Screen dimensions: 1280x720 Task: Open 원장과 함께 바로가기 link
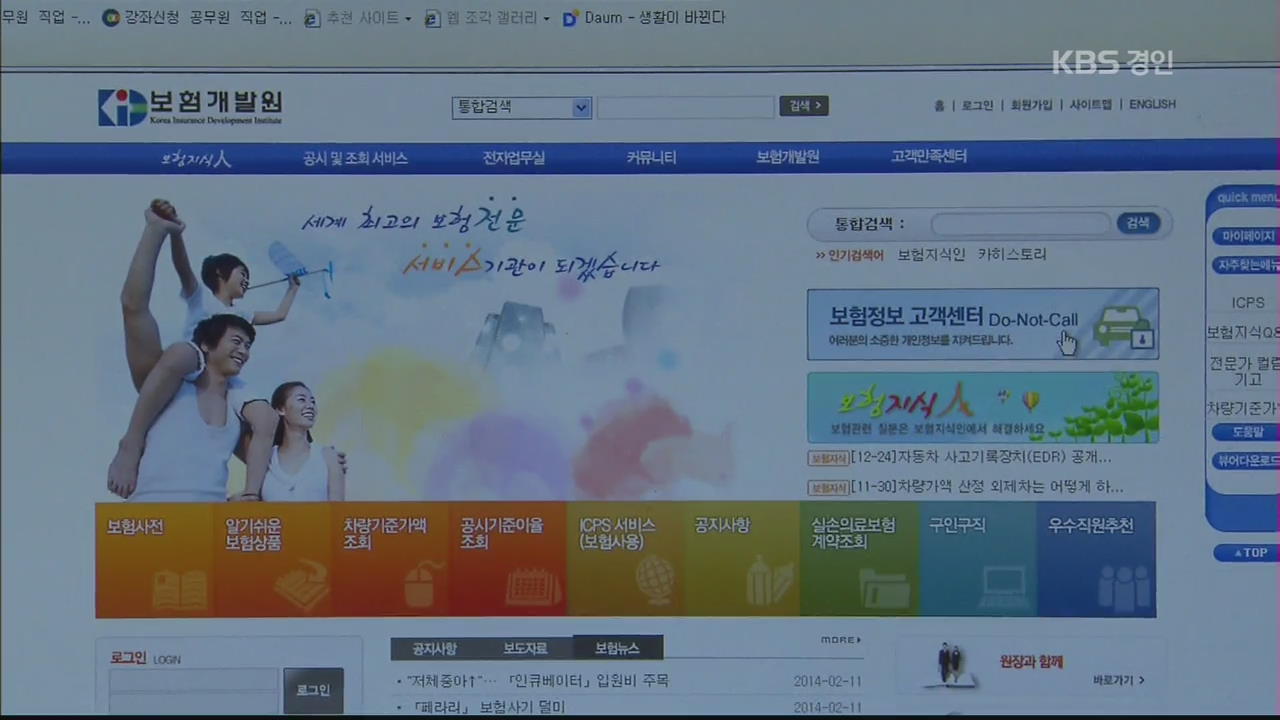click(1118, 681)
